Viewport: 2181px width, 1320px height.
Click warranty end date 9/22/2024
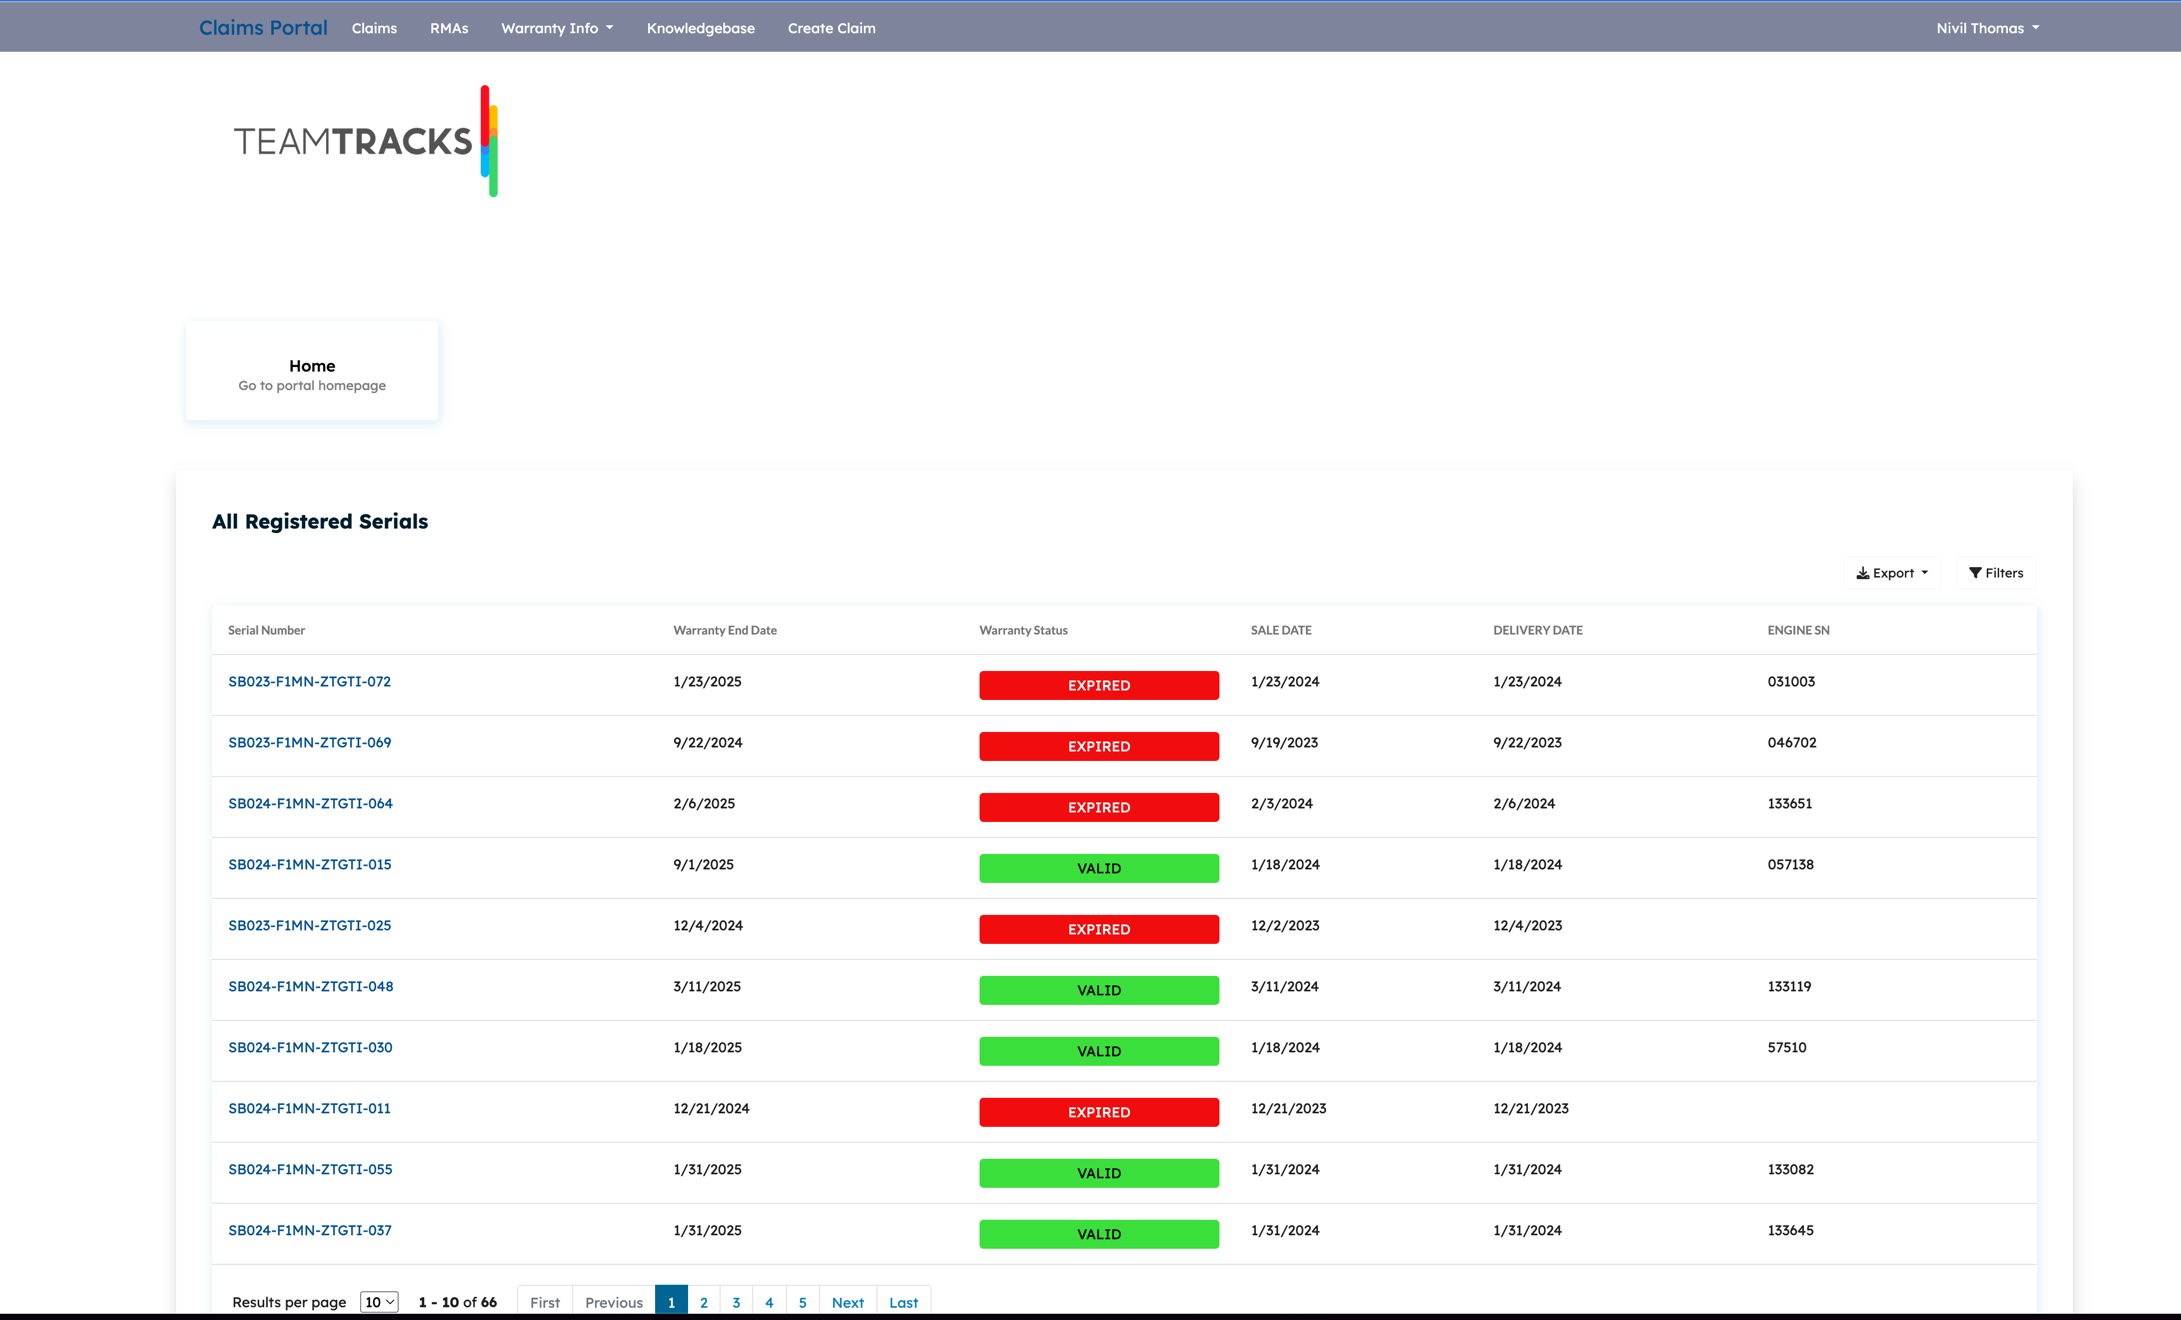[x=708, y=743]
